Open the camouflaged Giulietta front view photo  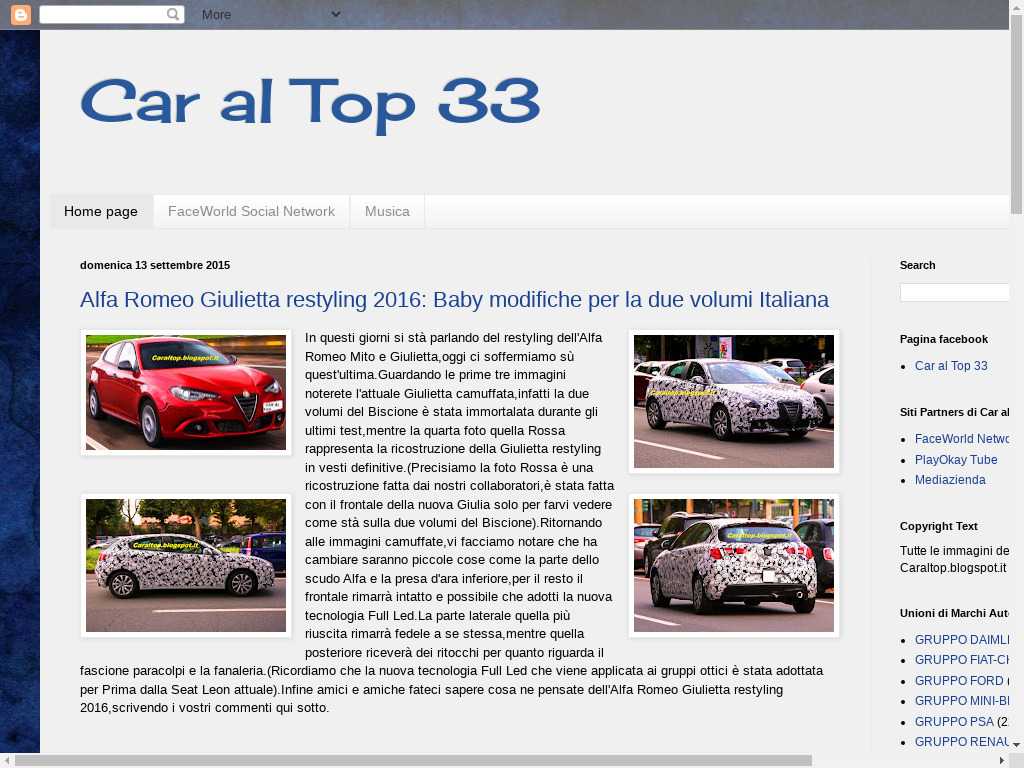(734, 402)
